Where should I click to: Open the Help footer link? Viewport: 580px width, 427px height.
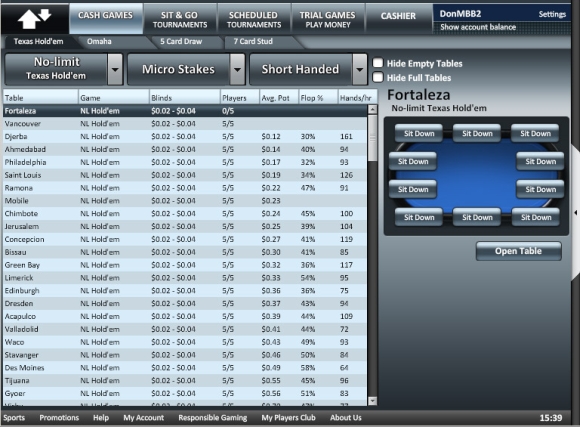[101, 418]
